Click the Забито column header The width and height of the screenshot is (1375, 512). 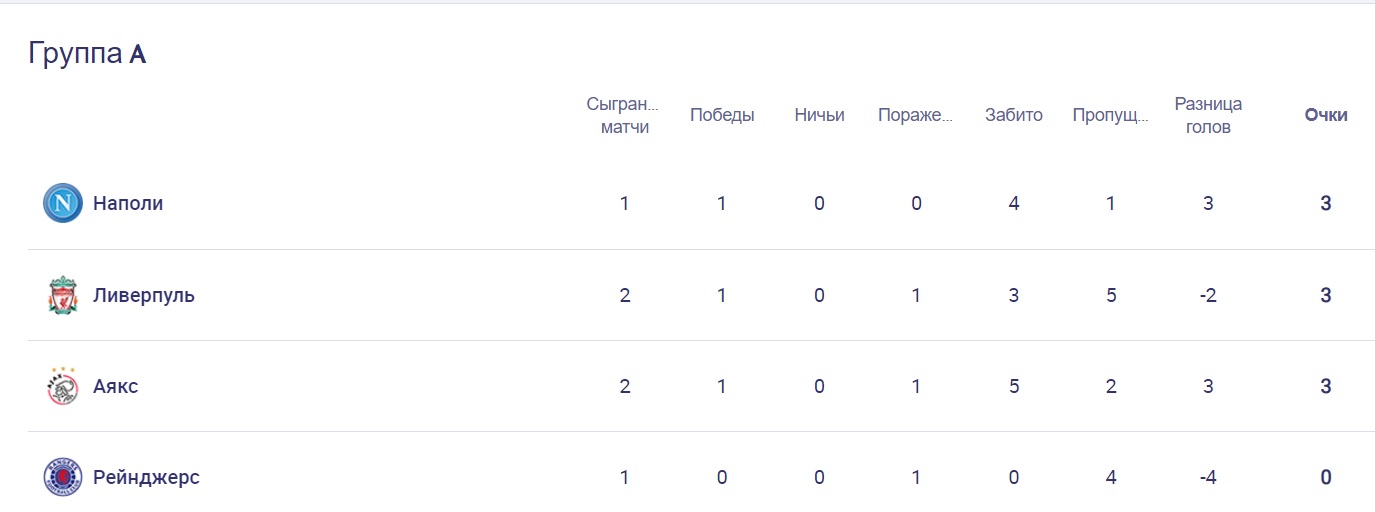pos(1014,115)
